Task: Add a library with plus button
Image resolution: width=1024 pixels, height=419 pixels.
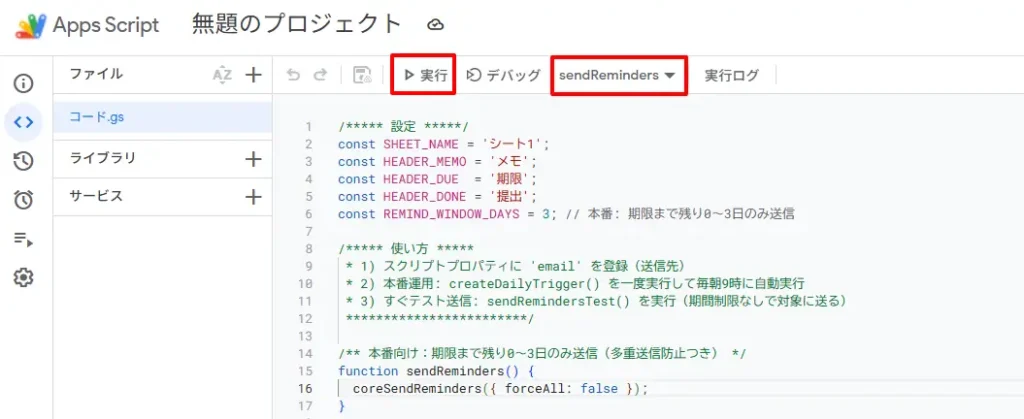Action: click(254, 158)
